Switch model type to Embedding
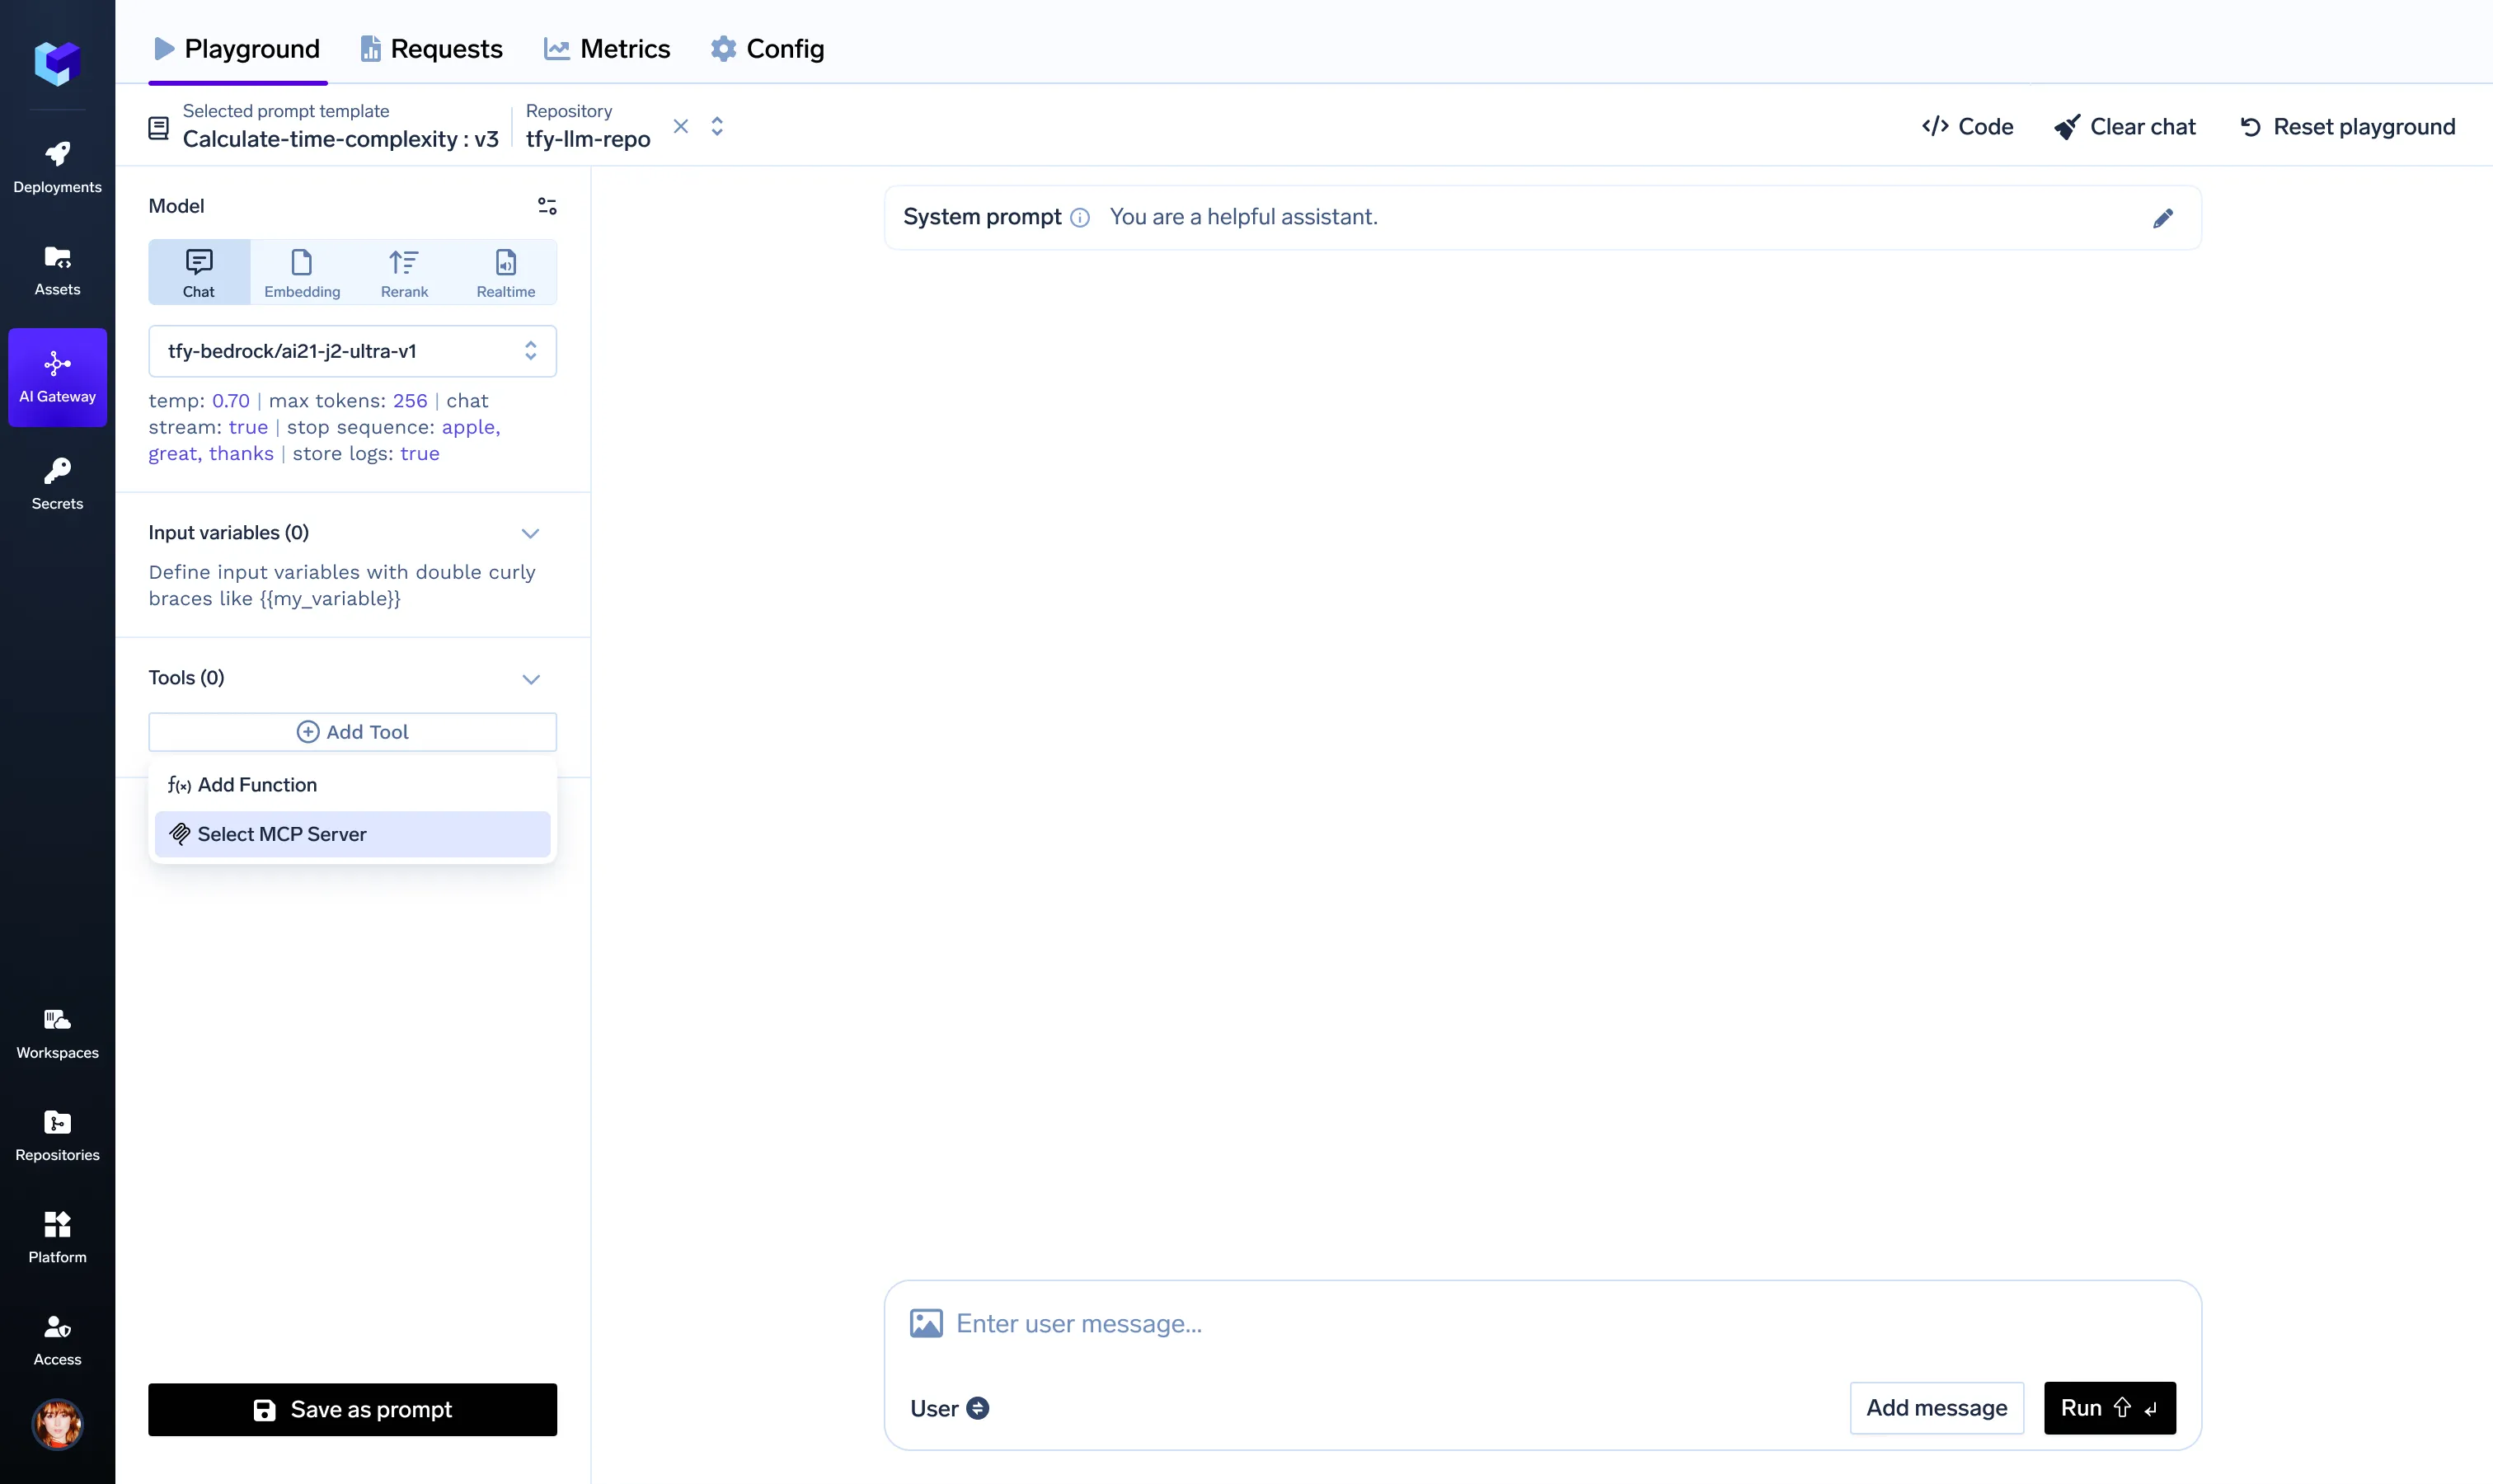The height and width of the screenshot is (1484, 2493). point(302,272)
